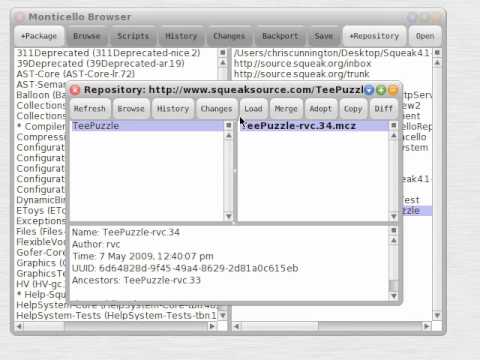Click the green expand icon of Repository window
The width and height of the screenshot is (480, 360).
pos(381,90)
